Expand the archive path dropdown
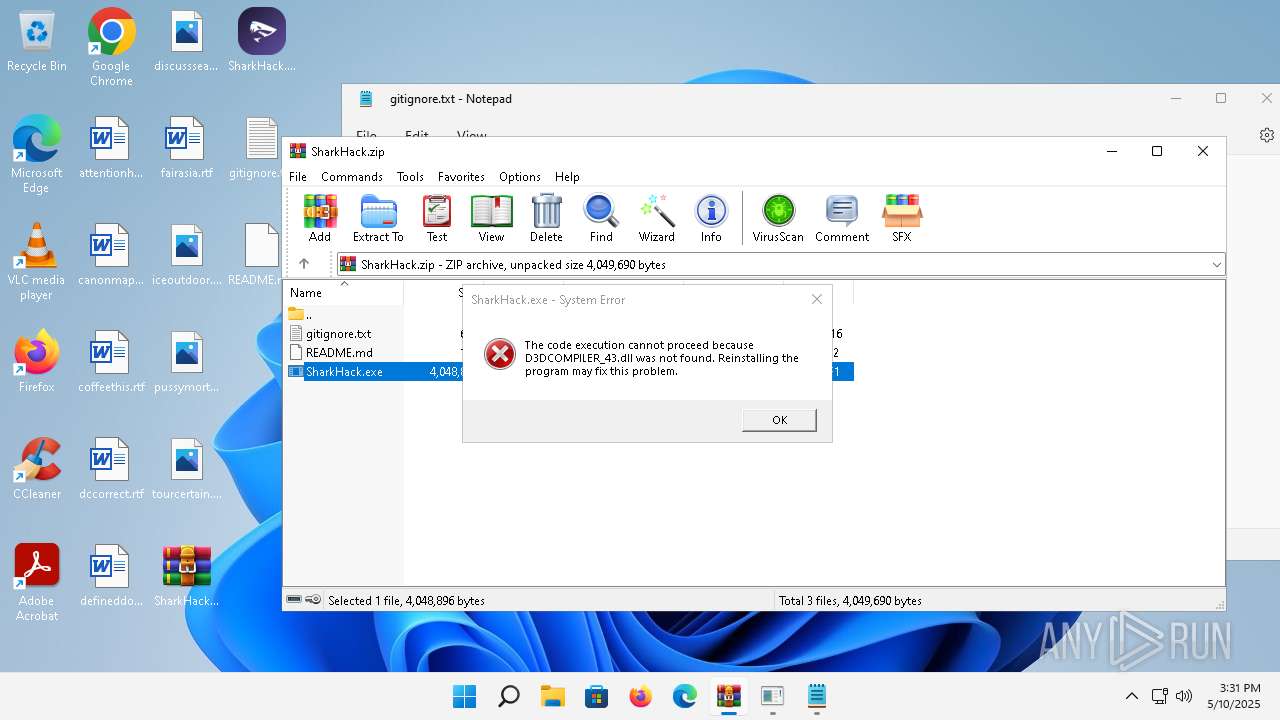The height and width of the screenshot is (720, 1280). click(x=1216, y=265)
